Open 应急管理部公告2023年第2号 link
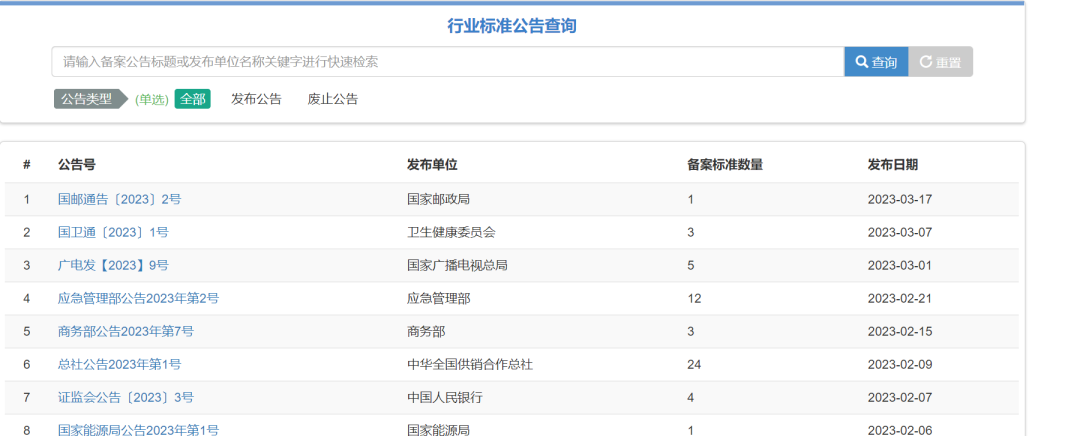1080x436 pixels. (138, 298)
